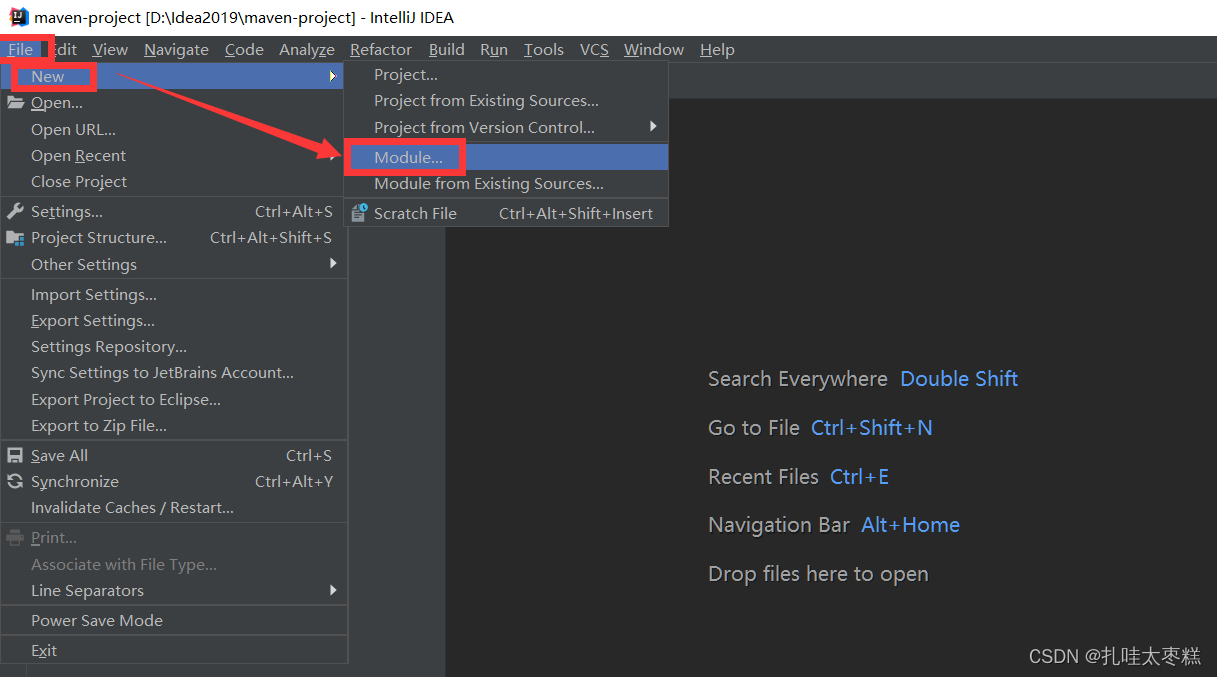
Task: Open the Build menu
Action: click(x=446, y=49)
